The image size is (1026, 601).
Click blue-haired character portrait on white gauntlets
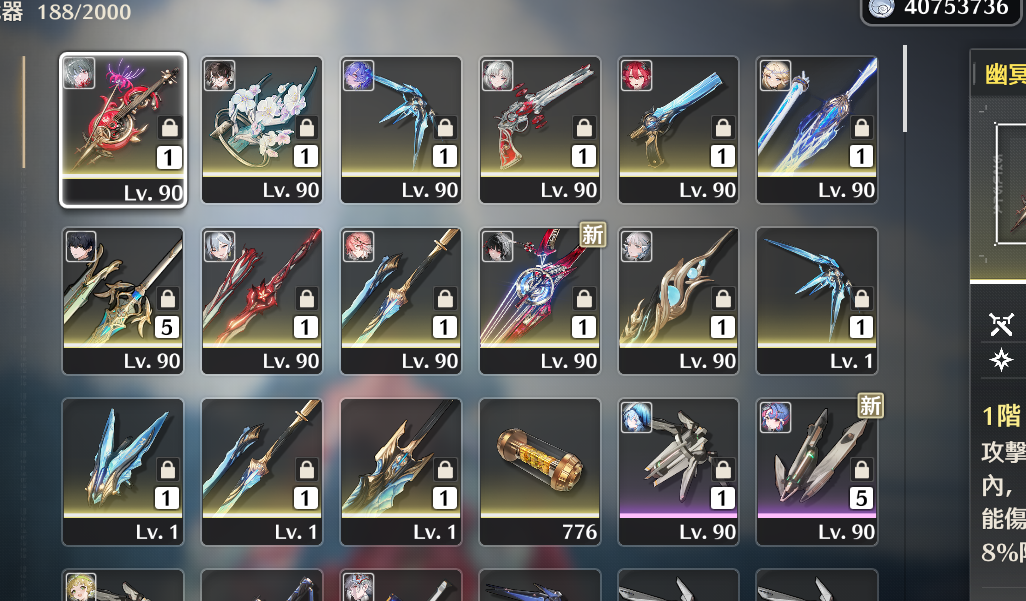pos(636,417)
